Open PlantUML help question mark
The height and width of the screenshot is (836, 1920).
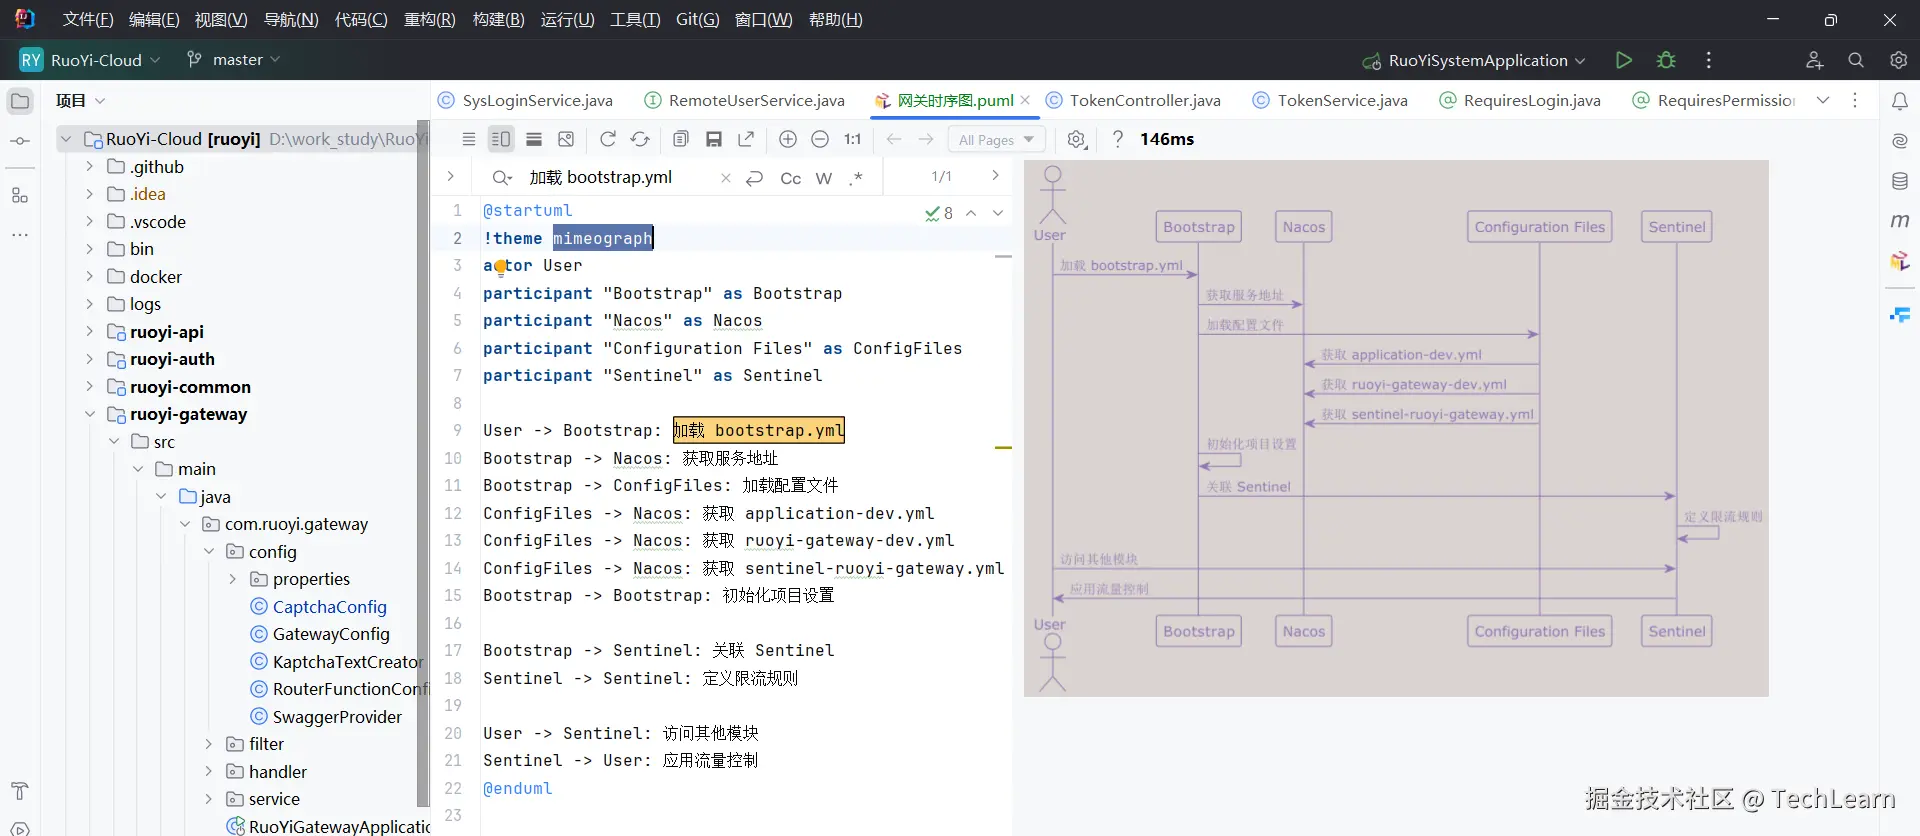coord(1118,139)
